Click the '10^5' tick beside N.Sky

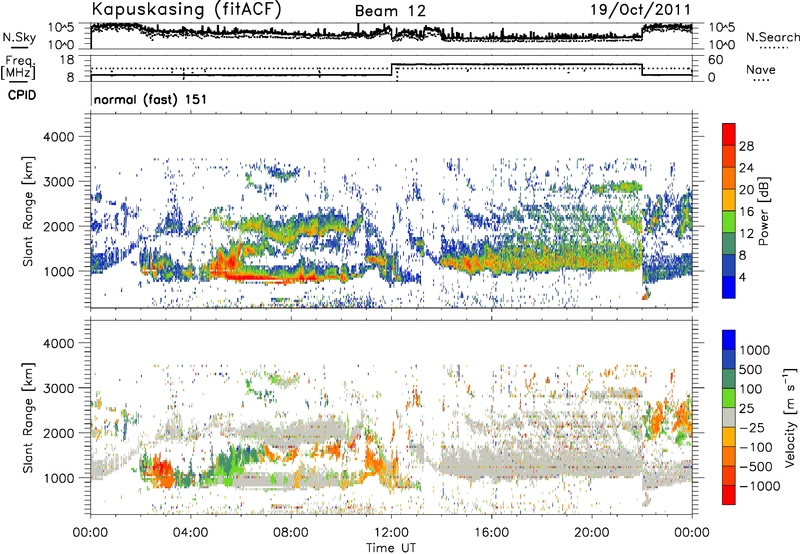point(62,27)
